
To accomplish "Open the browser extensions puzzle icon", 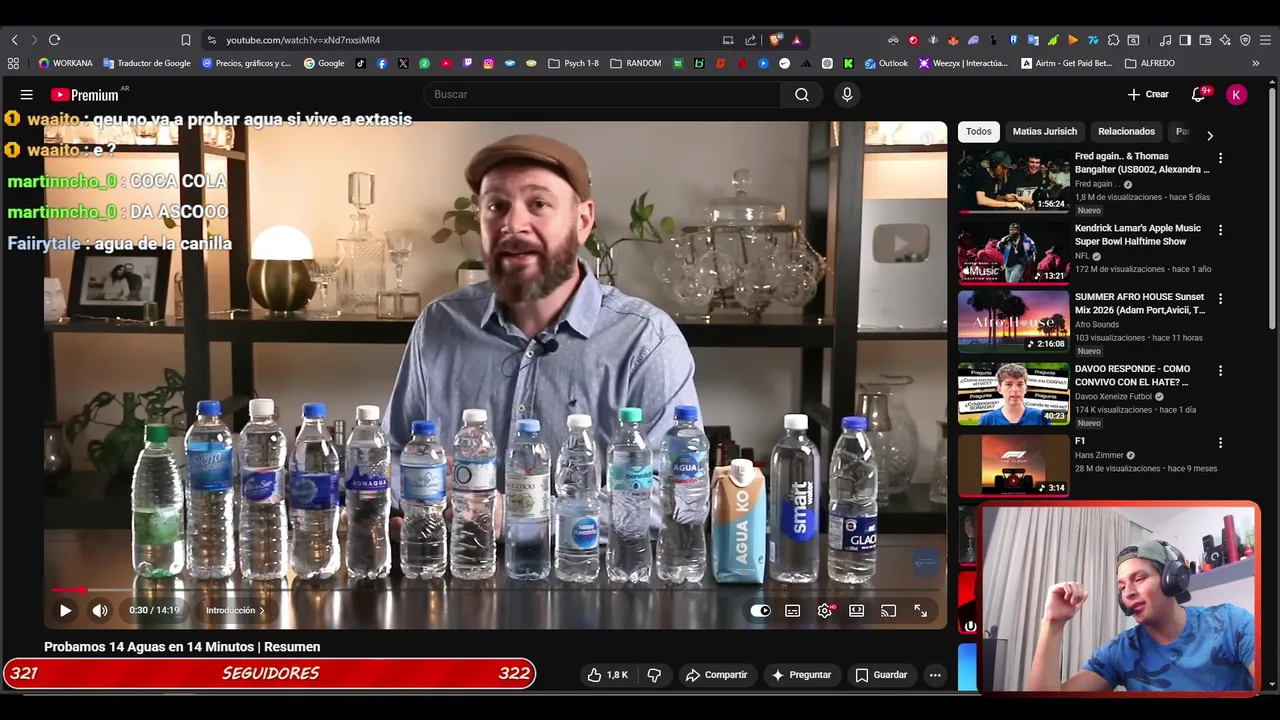I will [1113, 40].
